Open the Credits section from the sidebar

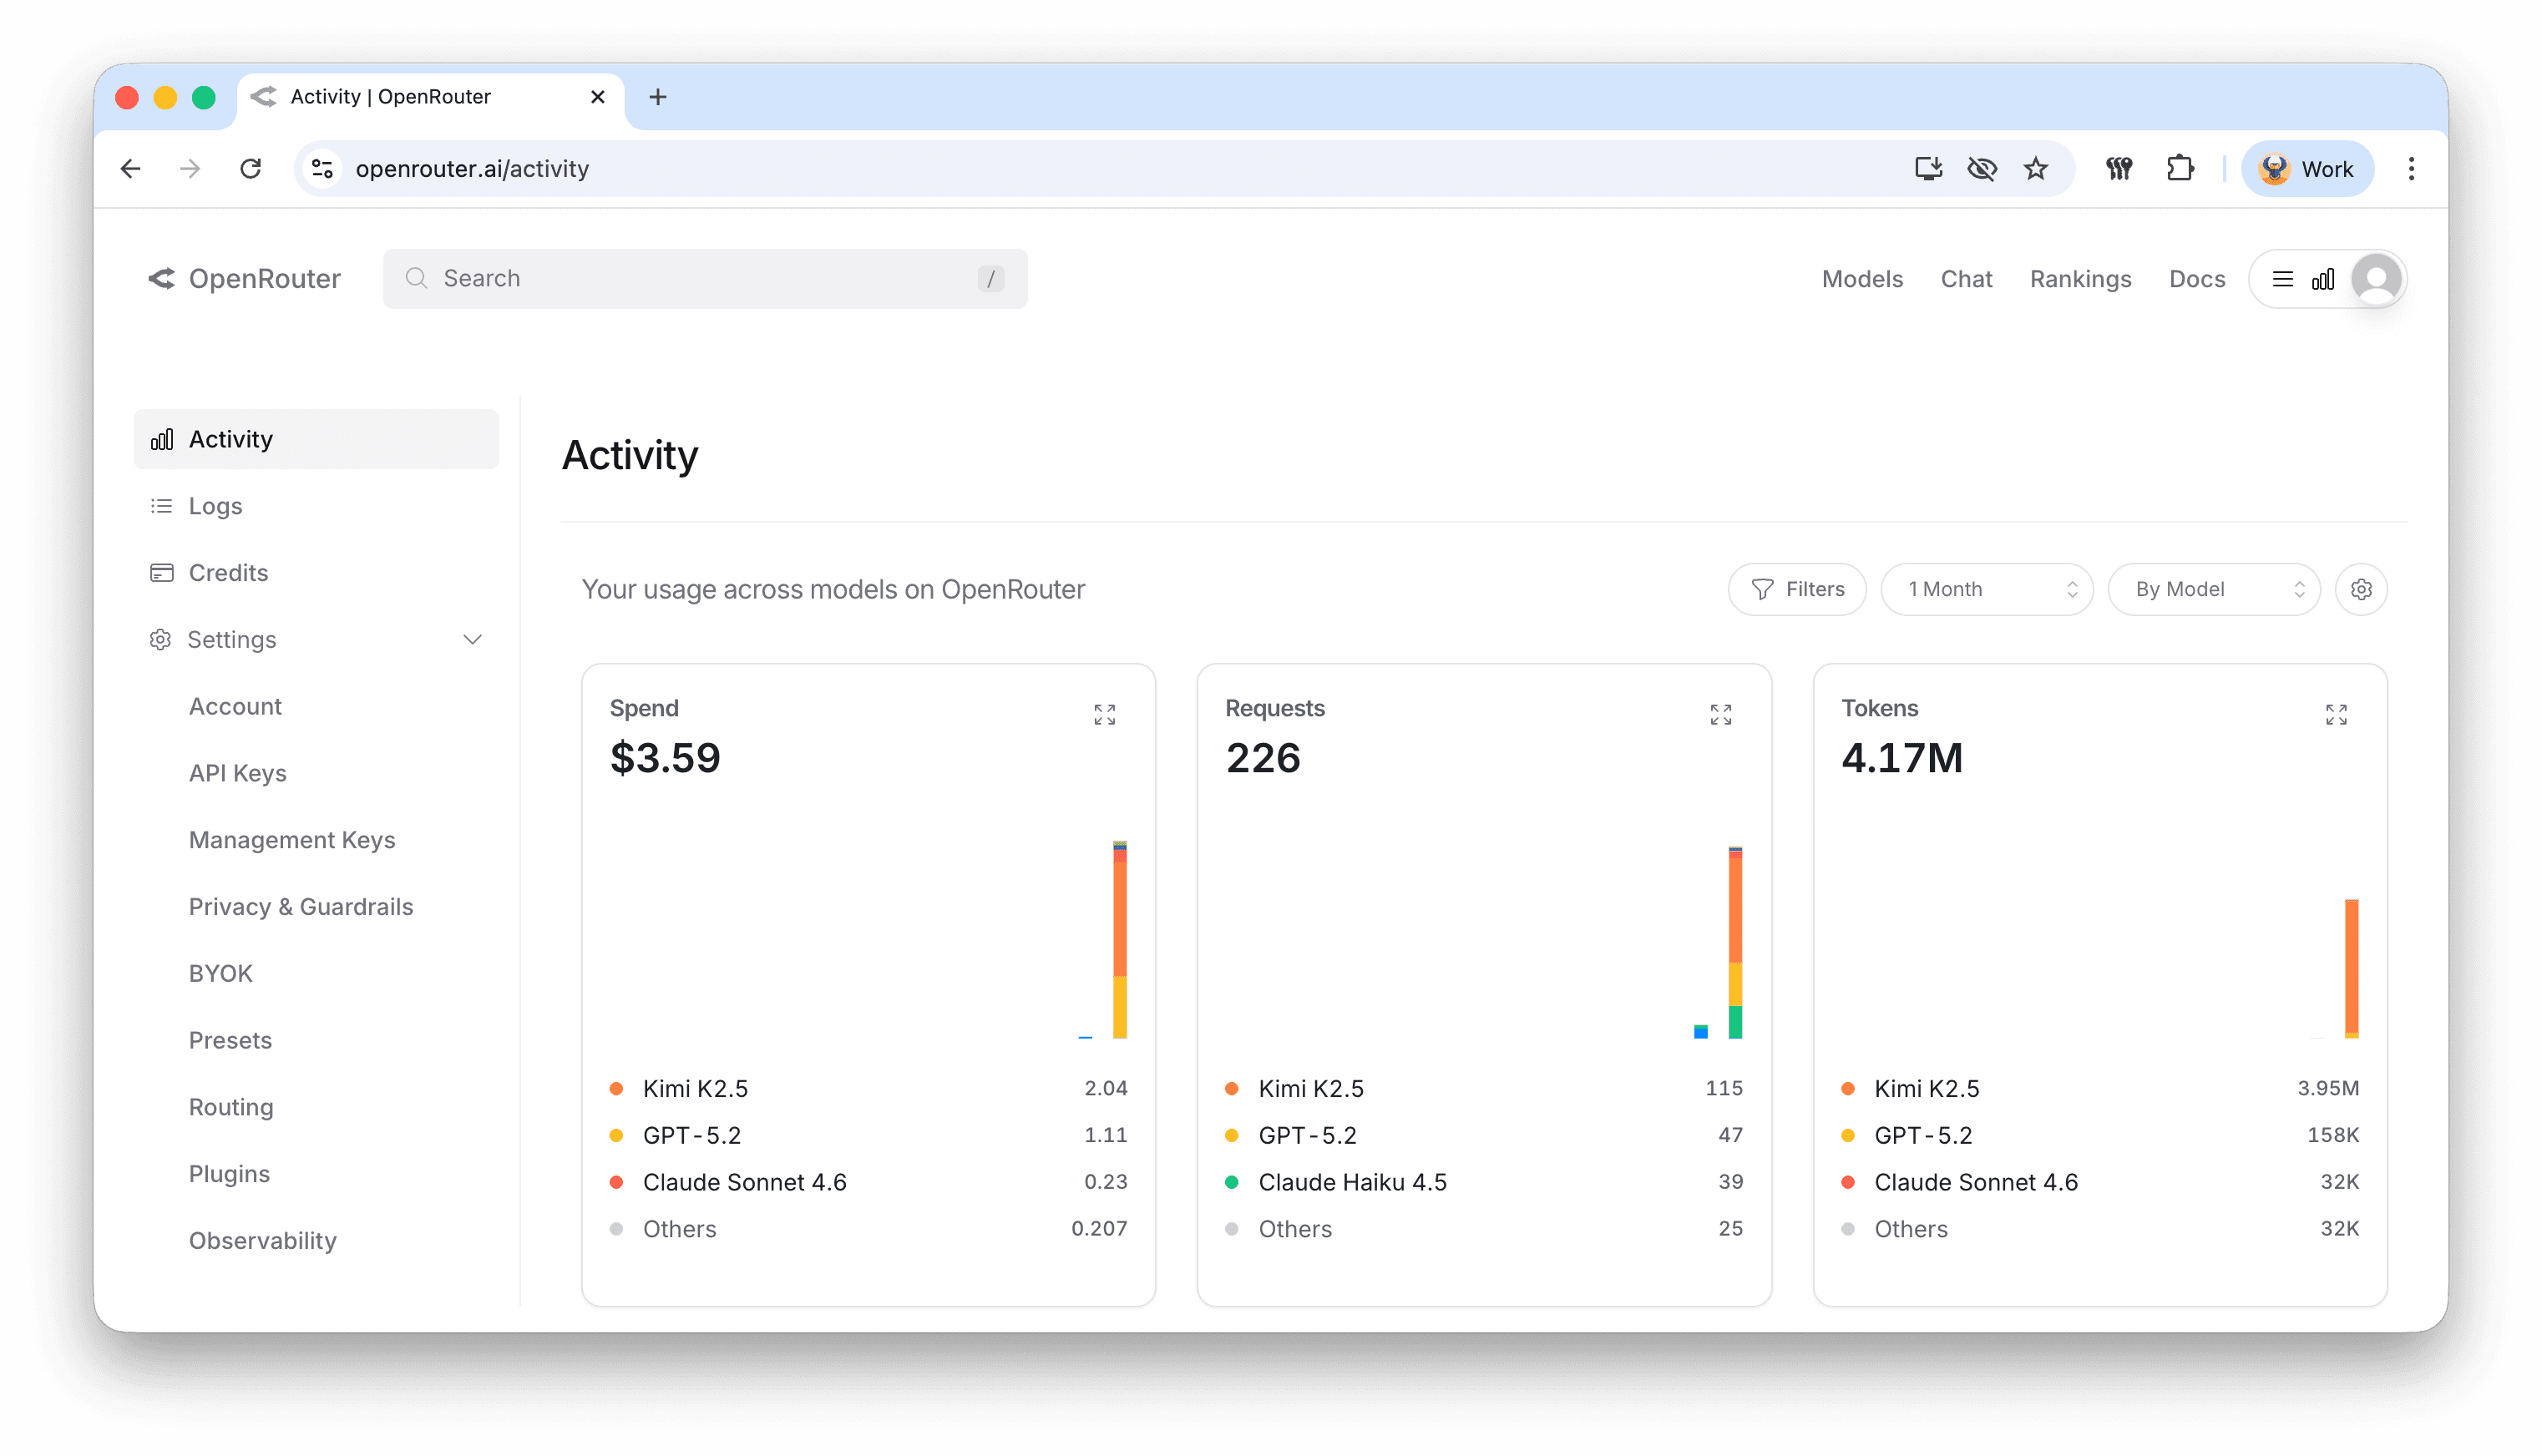click(227, 572)
